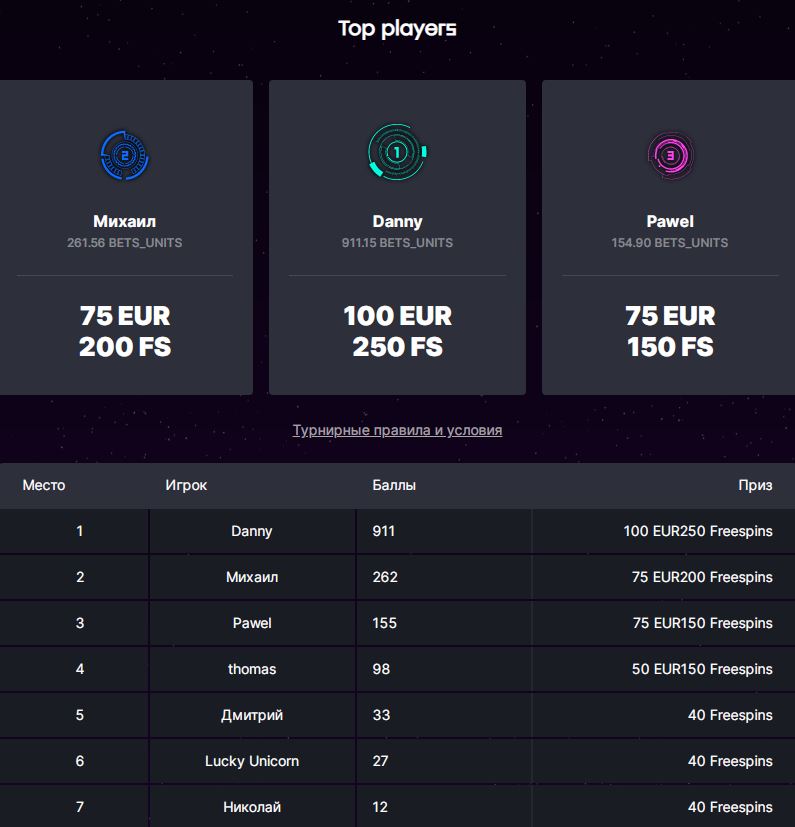This screenshot has width=795, height=827.
Task: Click the teal first-place badge icon
Action: [x=397, y=152]
